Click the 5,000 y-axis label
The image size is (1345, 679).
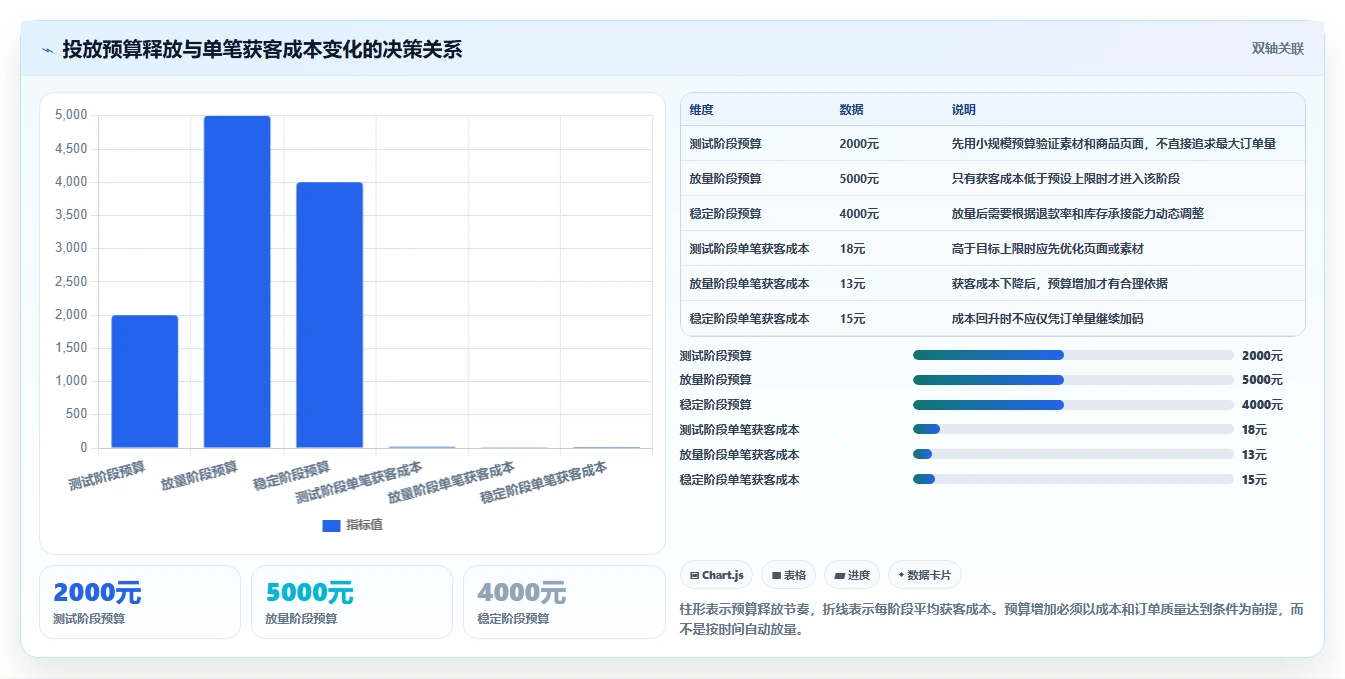(70, 115)
